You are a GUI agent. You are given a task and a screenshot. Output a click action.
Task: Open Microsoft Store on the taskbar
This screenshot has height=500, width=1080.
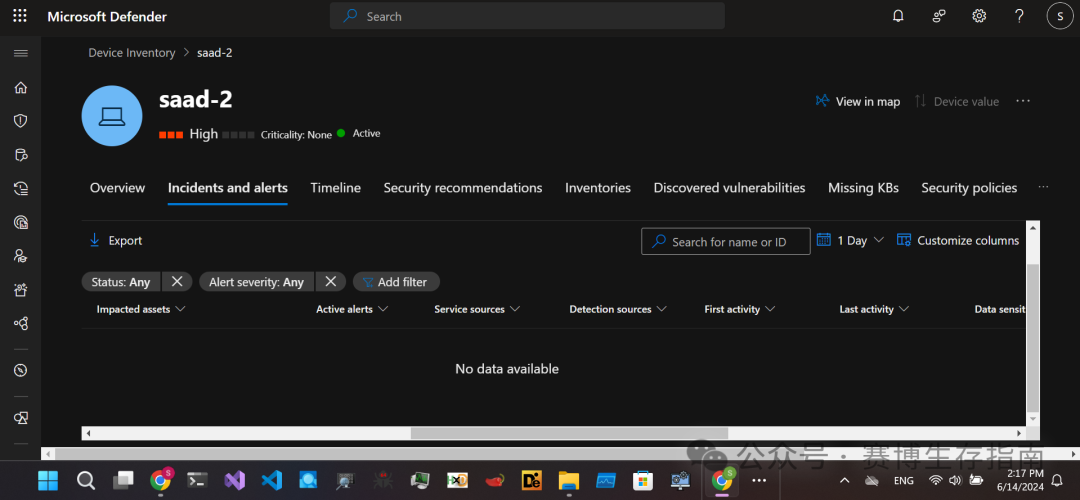click(643, 480)
